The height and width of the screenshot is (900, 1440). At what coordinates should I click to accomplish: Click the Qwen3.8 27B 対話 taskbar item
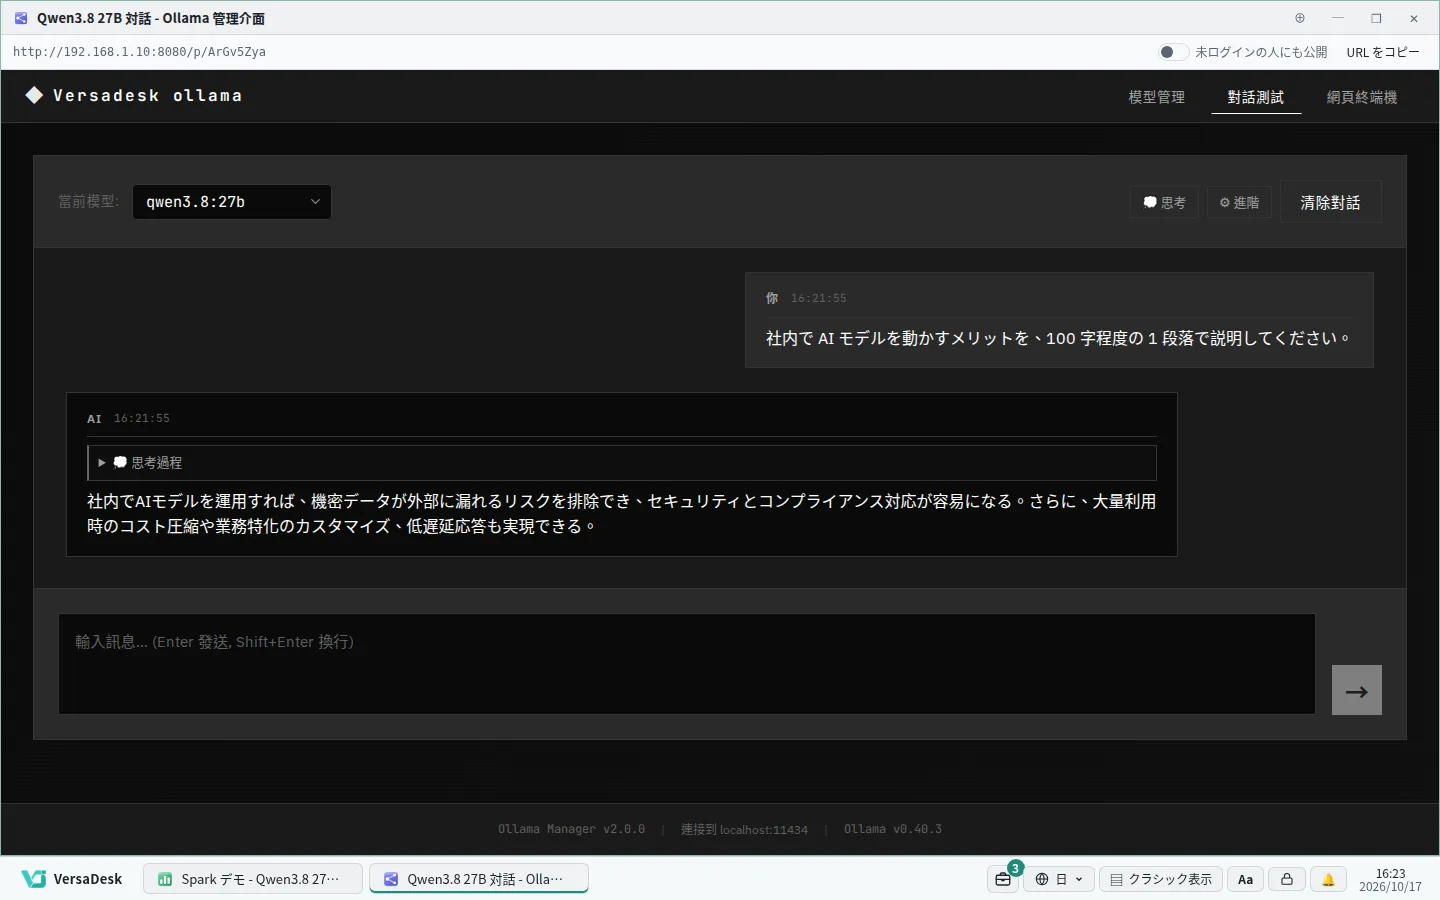tap(479, 879)
